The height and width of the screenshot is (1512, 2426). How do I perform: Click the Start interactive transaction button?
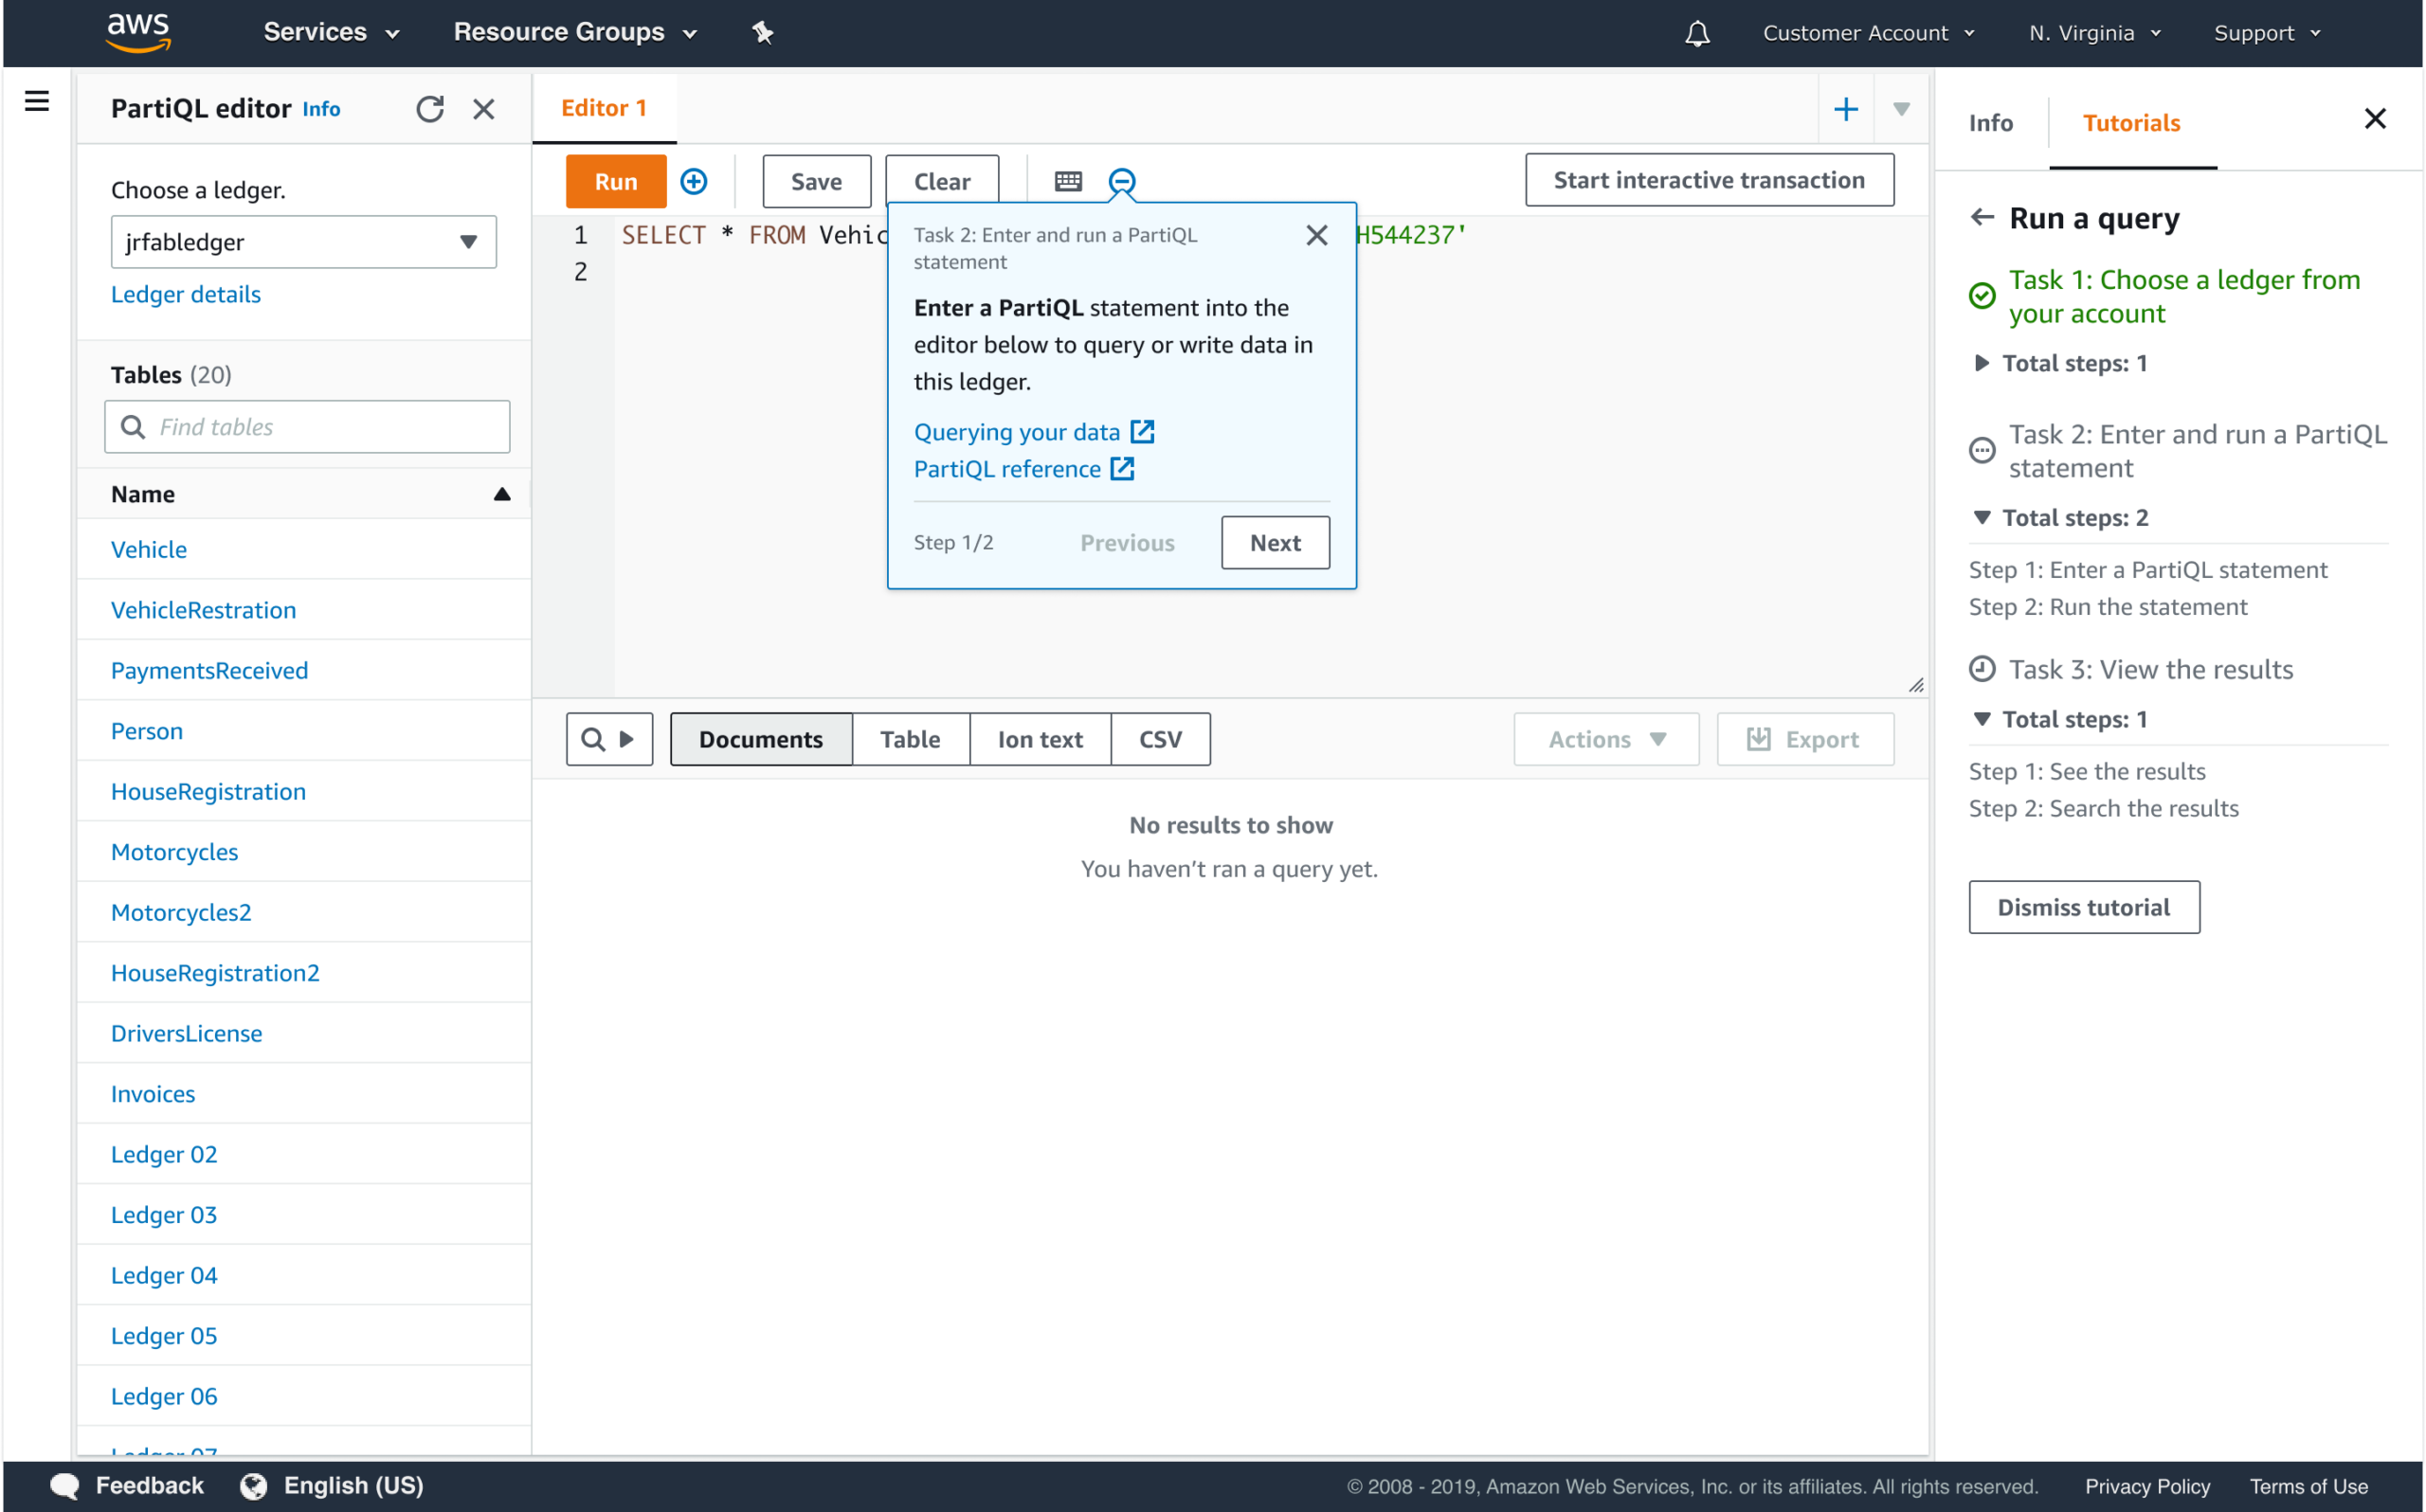pos(1708,179)
